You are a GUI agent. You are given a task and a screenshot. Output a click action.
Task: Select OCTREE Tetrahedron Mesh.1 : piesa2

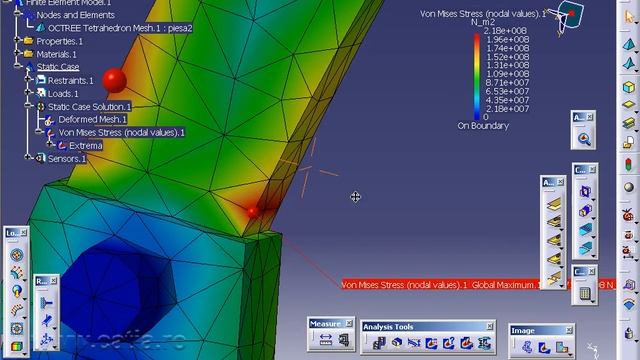[x=120, y=28]
